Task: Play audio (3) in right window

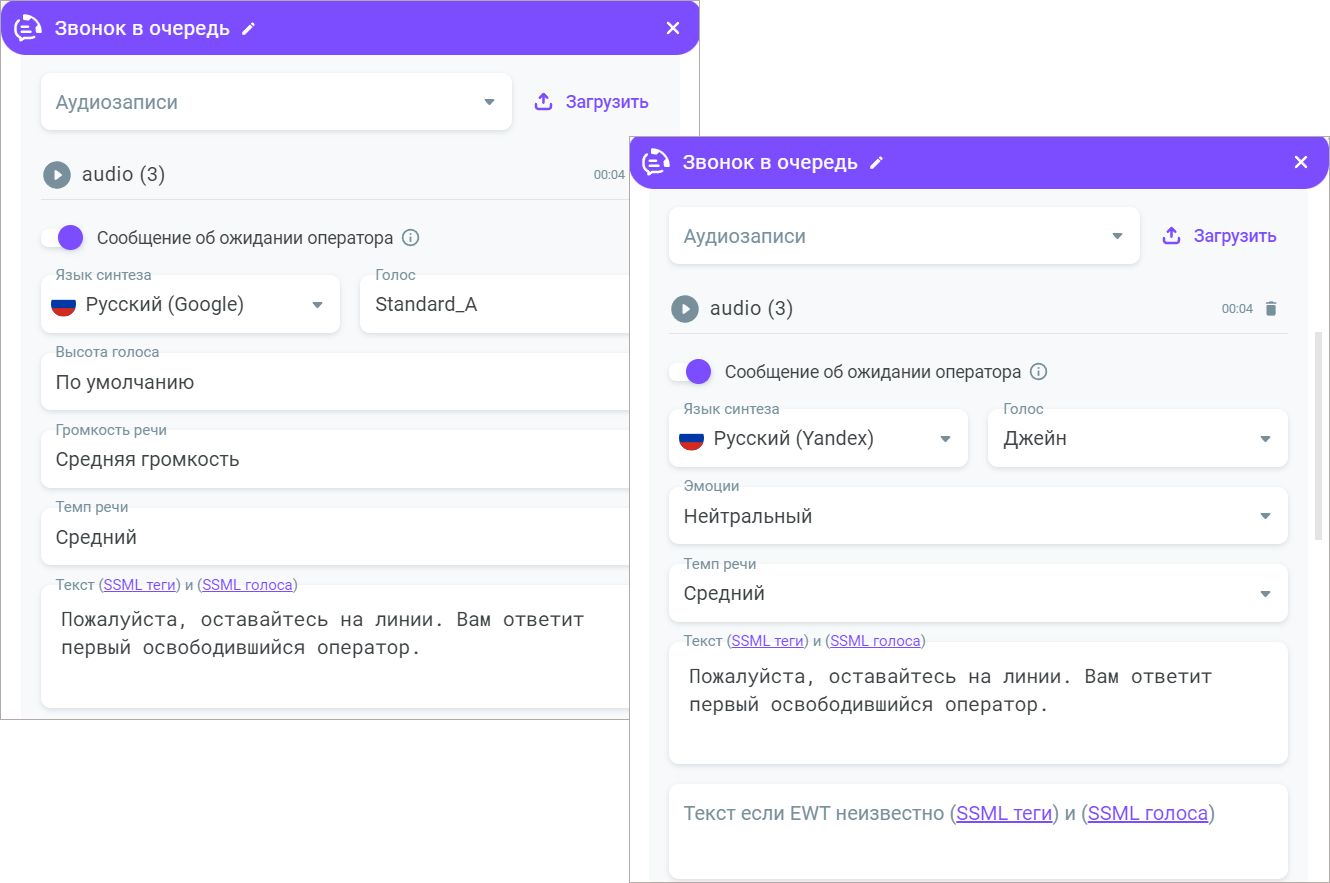Action: (x=685, y=309)
